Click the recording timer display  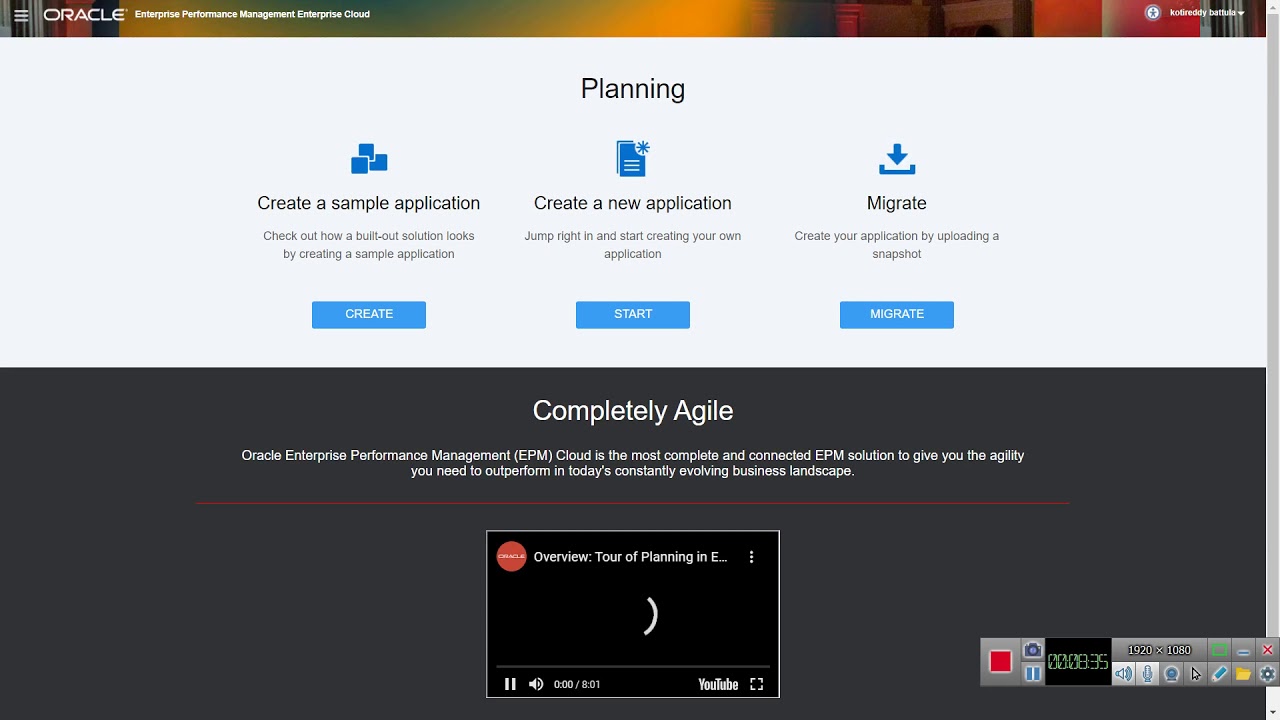click(1078, 662)
